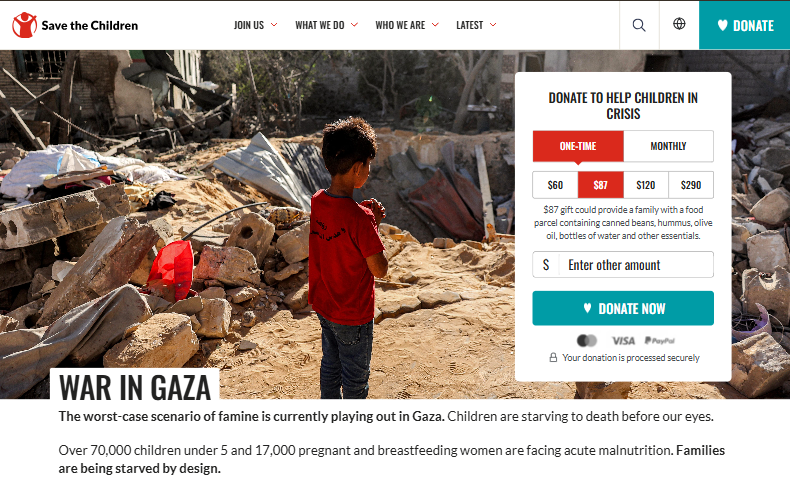The width and height of the screenshot is (790, 495).
Task: Choose the $120 donation amount
Action: coord(646,185)
